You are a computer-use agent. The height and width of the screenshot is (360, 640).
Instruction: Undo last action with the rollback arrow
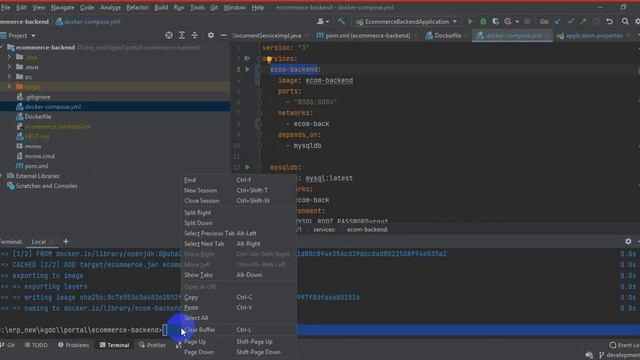[609, 22]
